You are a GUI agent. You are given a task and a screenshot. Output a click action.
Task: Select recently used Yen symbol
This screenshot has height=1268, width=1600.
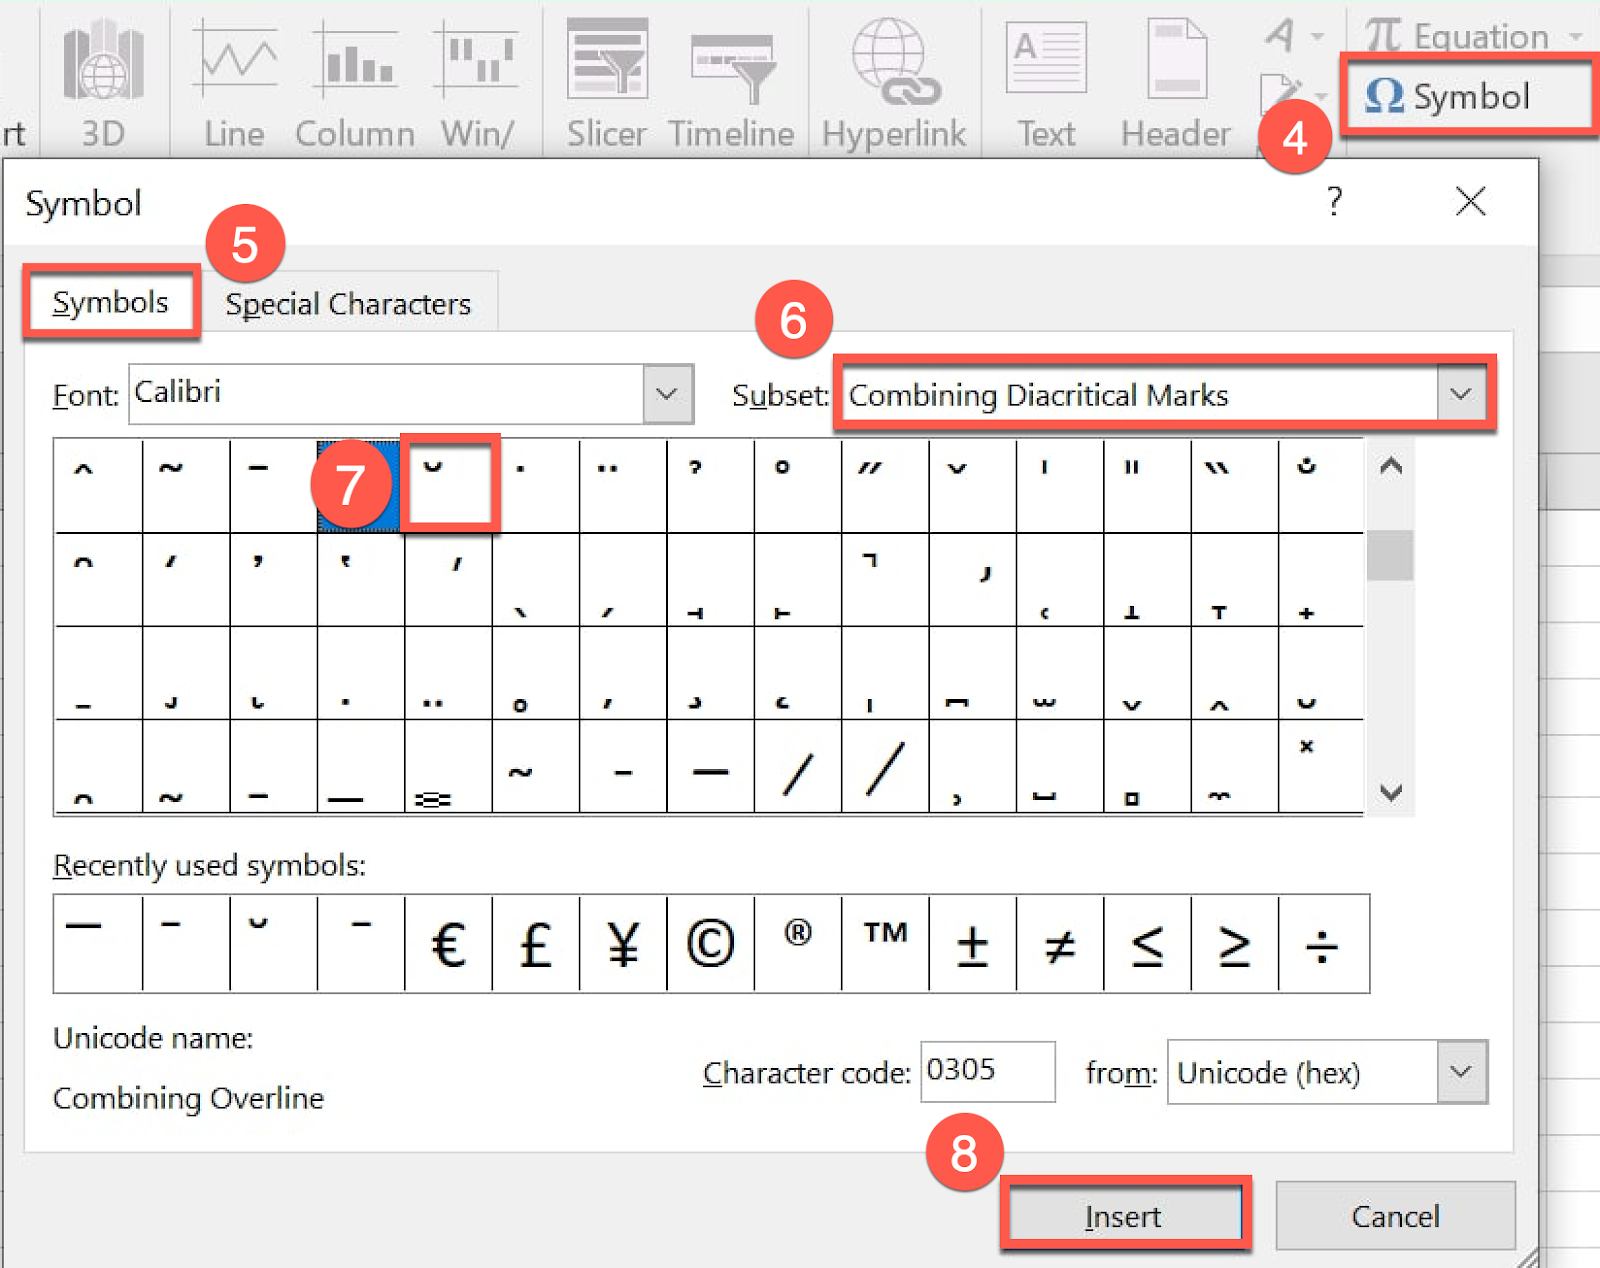coord(623,944)
